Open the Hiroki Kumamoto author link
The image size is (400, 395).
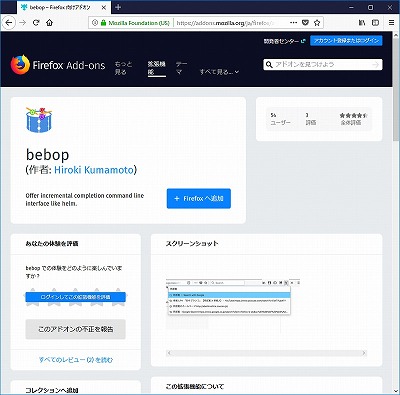pos(94,170)
